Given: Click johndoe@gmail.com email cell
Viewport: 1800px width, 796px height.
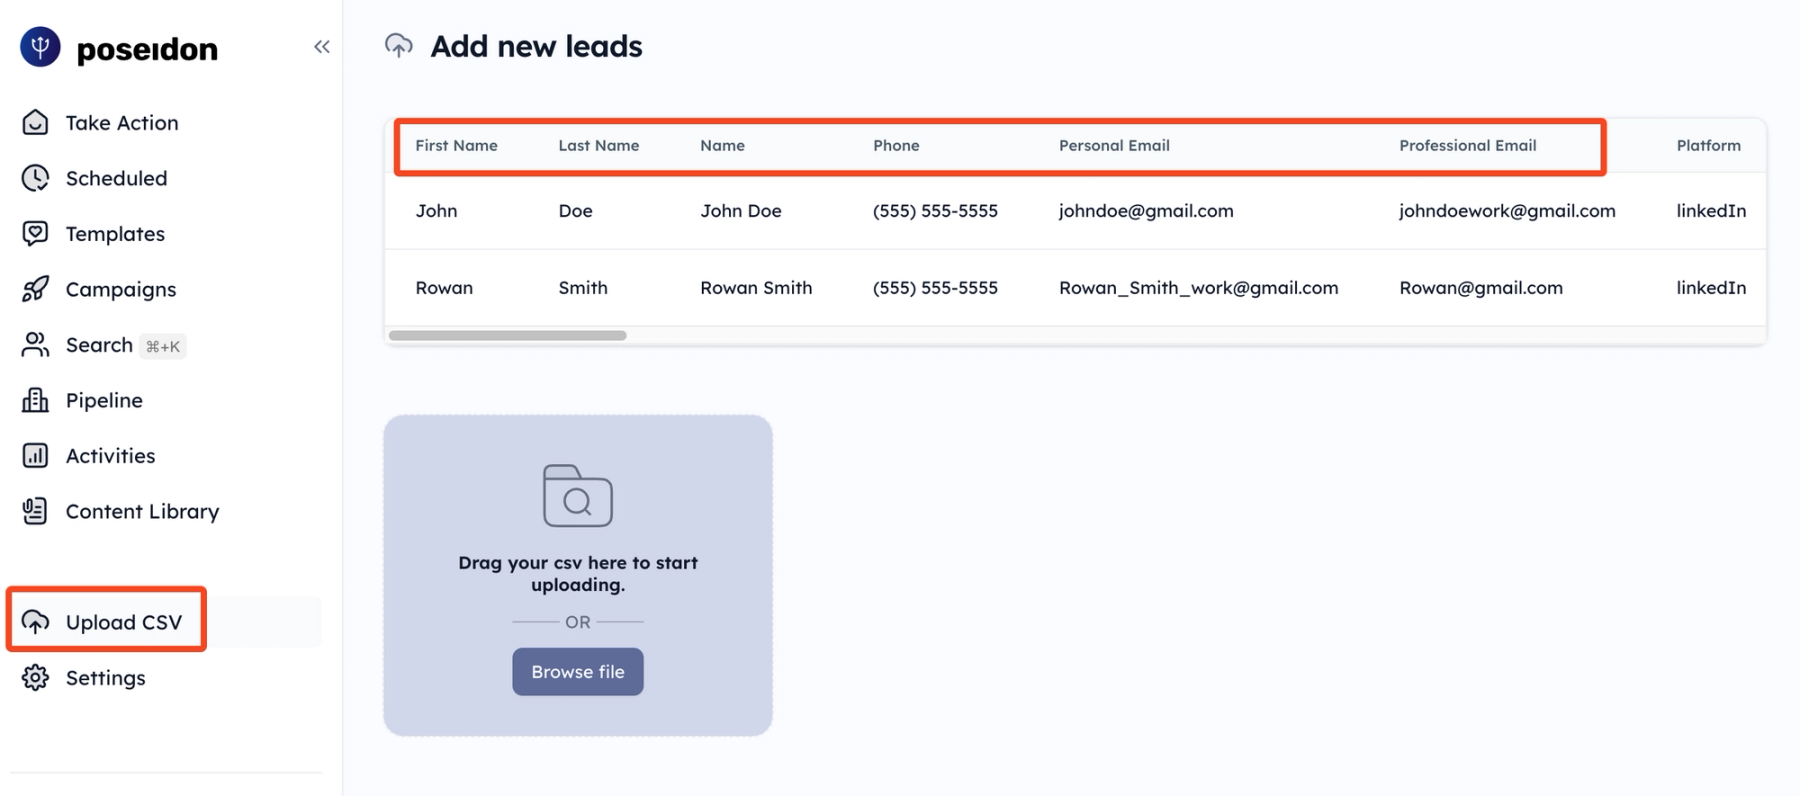Looking at the screenshot, I should pos(1146,210).
